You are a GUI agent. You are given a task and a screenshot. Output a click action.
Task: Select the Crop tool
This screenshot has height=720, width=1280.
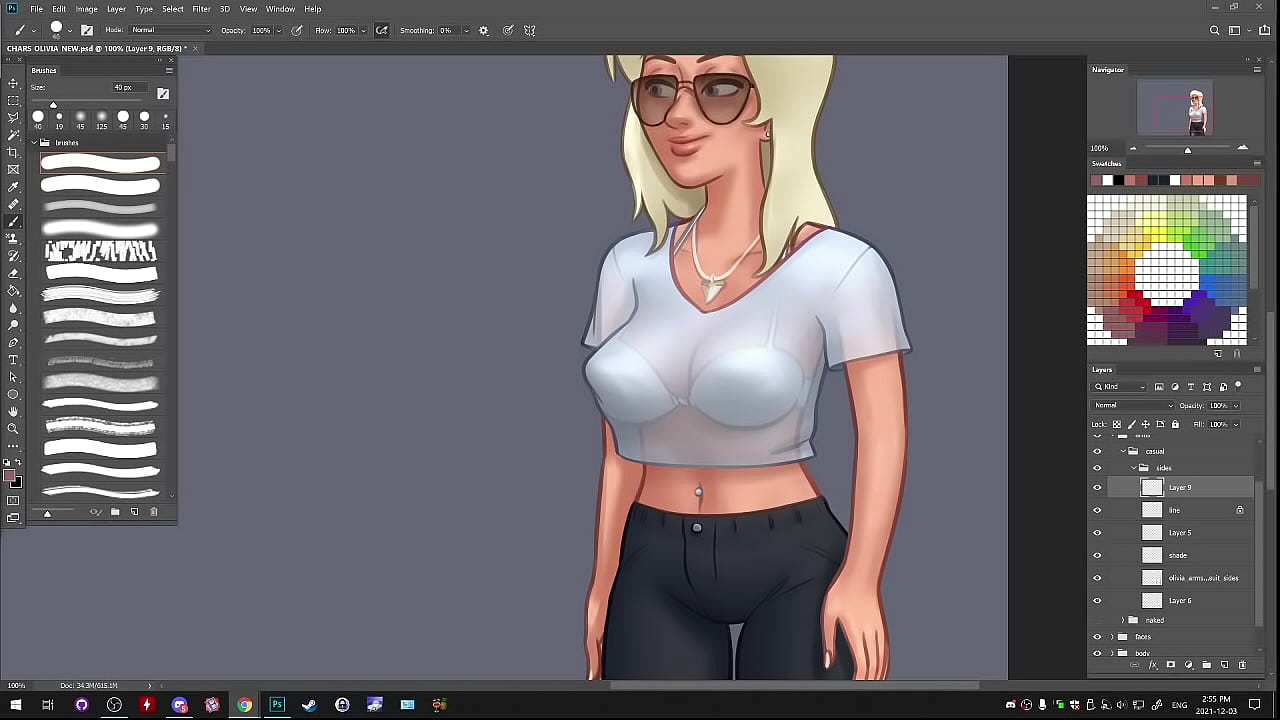tap(13, 152)
